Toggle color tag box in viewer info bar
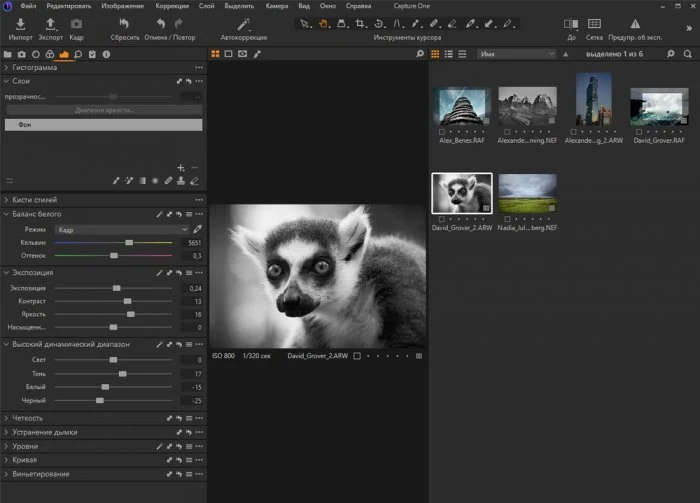Screen dimensions: 700x503 (357, 356)
